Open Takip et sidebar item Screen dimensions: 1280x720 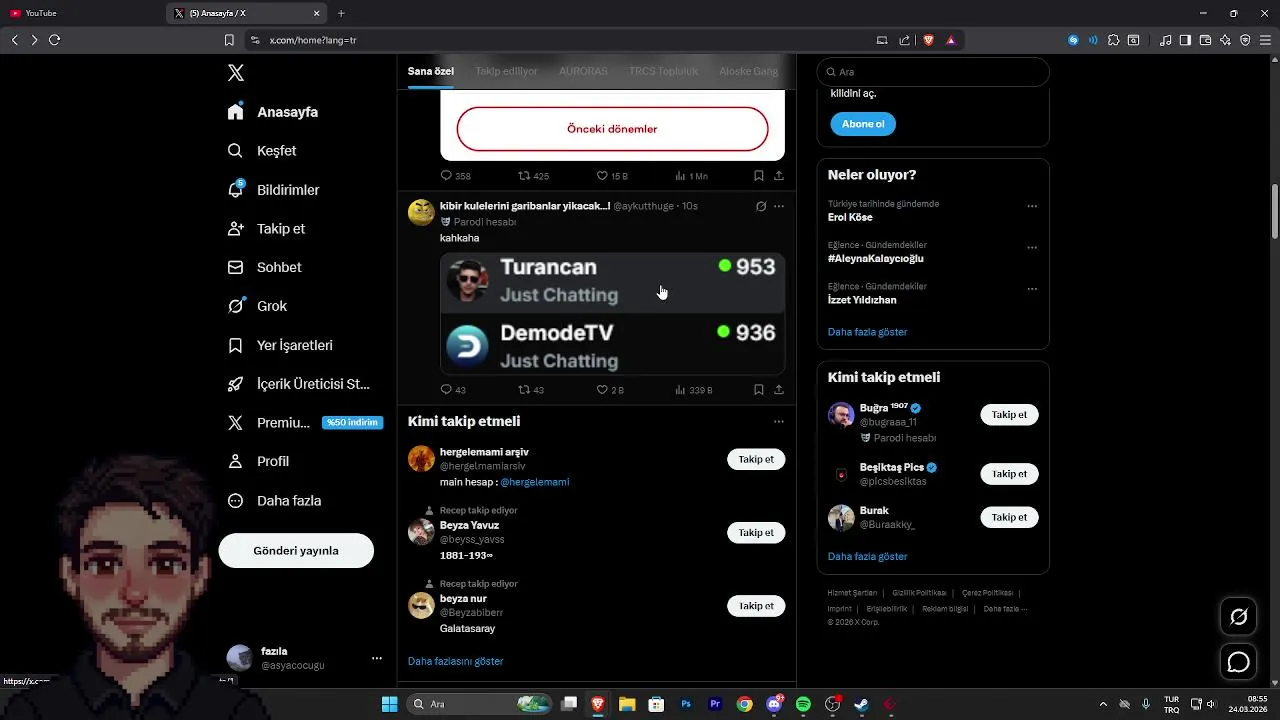266,228
